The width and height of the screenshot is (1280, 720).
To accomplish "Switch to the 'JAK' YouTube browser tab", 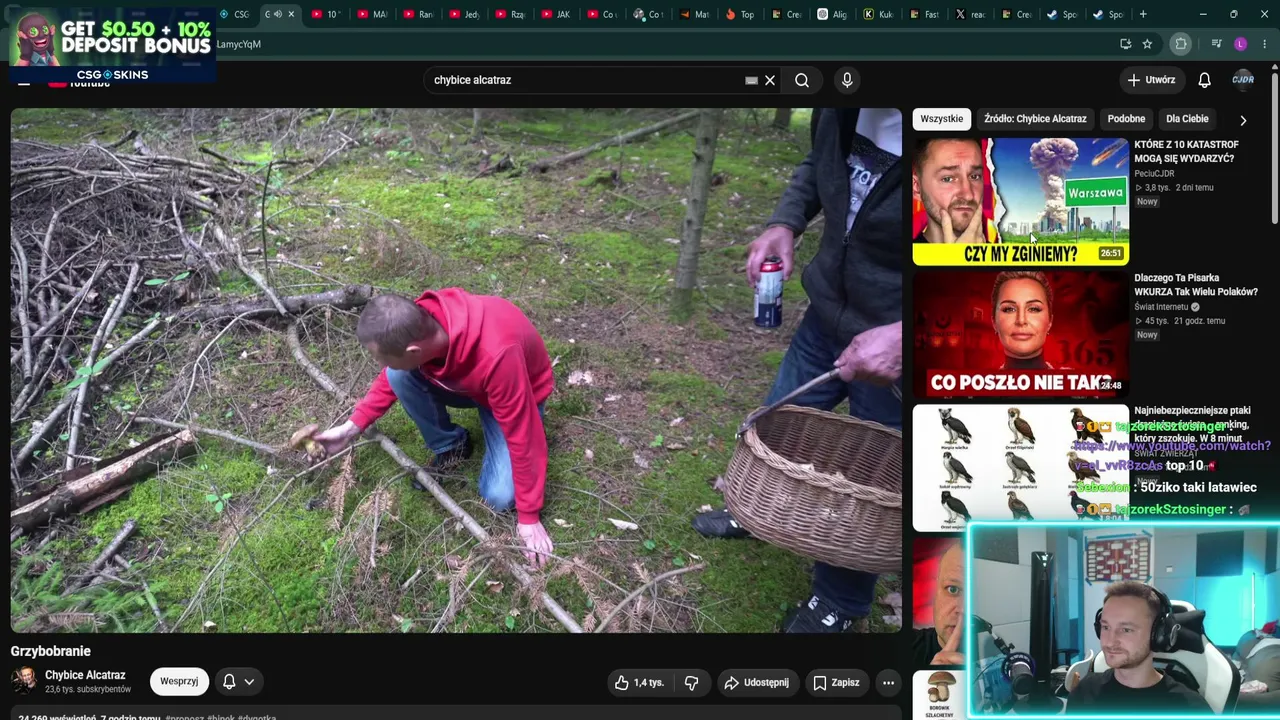I will (x=556, y=14).
